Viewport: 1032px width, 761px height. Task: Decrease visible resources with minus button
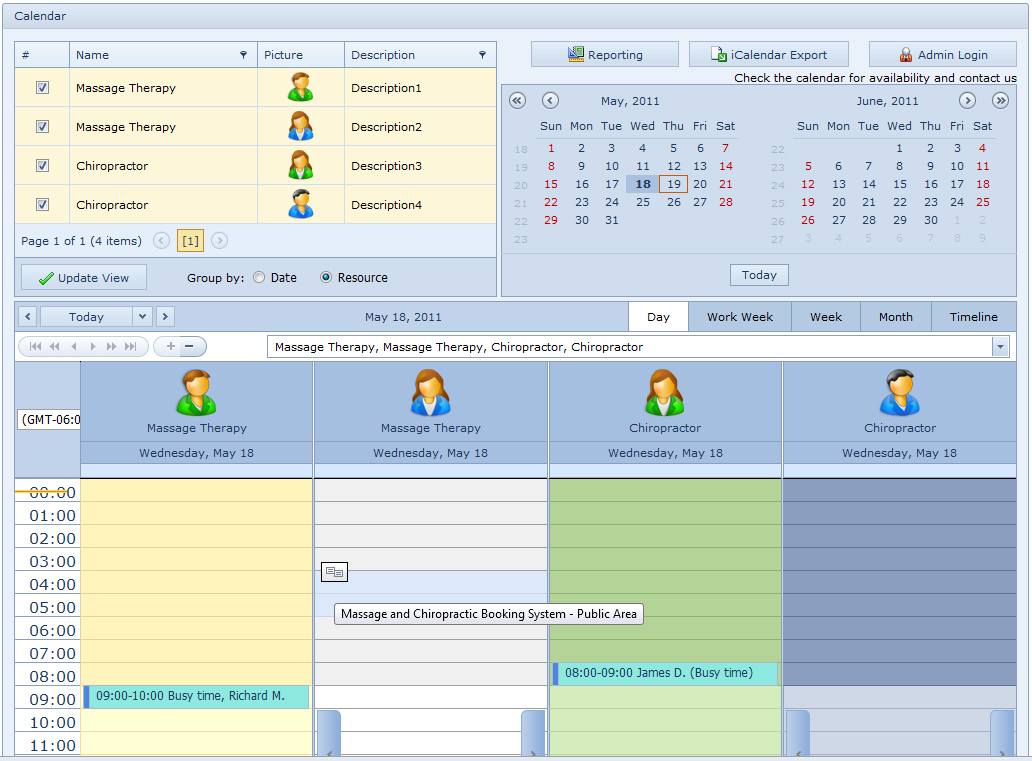pyautogui.click(x=190, y=346)
